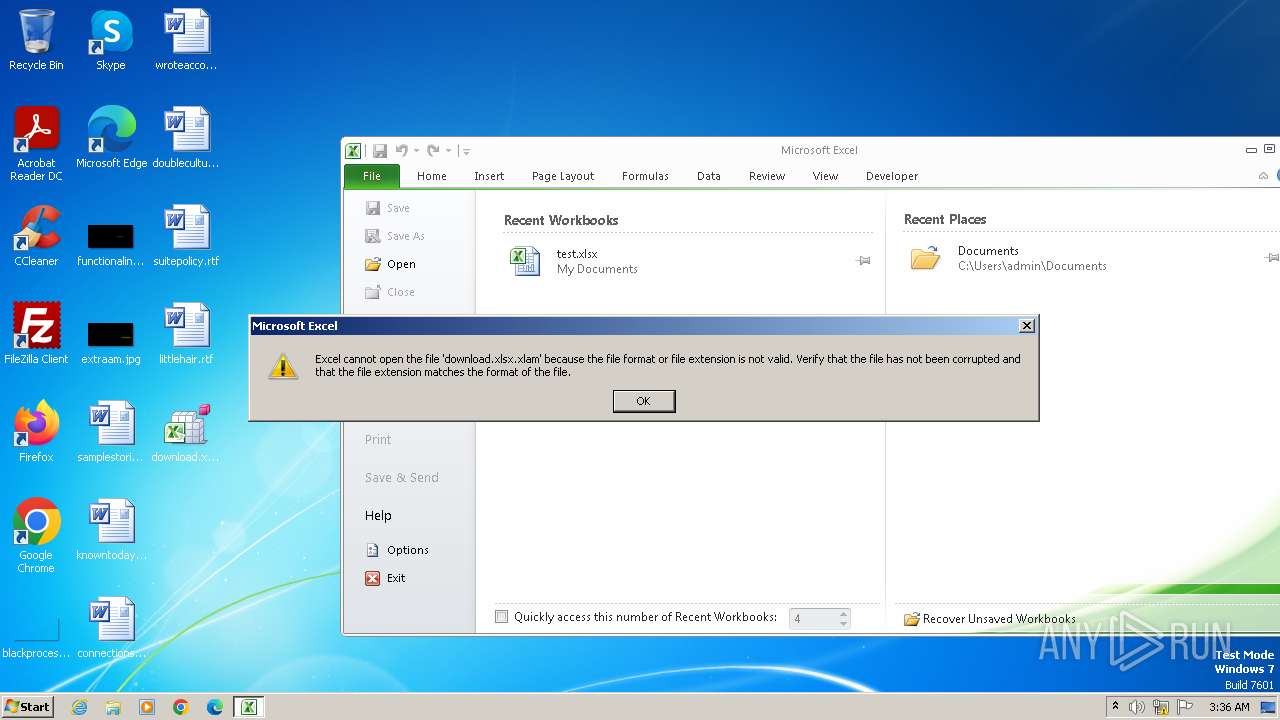
Task: Open Firefox desktop shortcut
Action: (36, 432)
